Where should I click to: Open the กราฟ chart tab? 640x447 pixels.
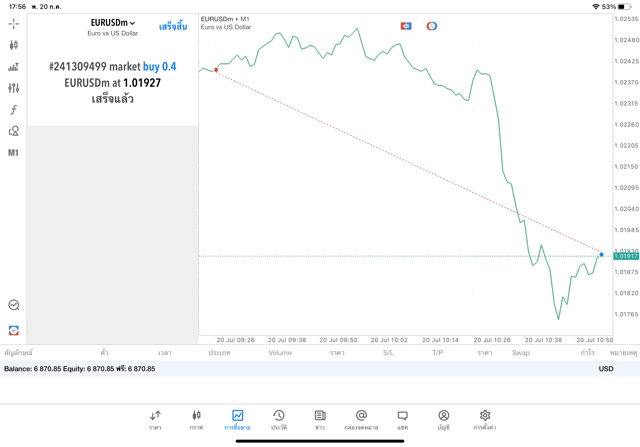tap(196, 420)
